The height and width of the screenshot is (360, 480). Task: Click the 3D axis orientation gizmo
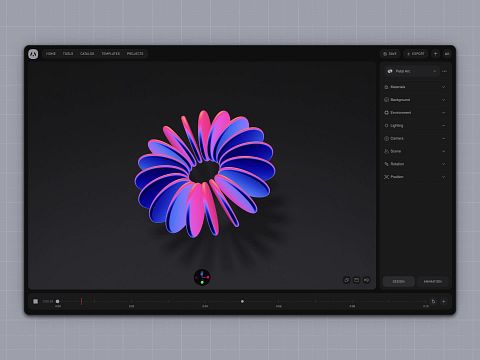click(202, 277)
